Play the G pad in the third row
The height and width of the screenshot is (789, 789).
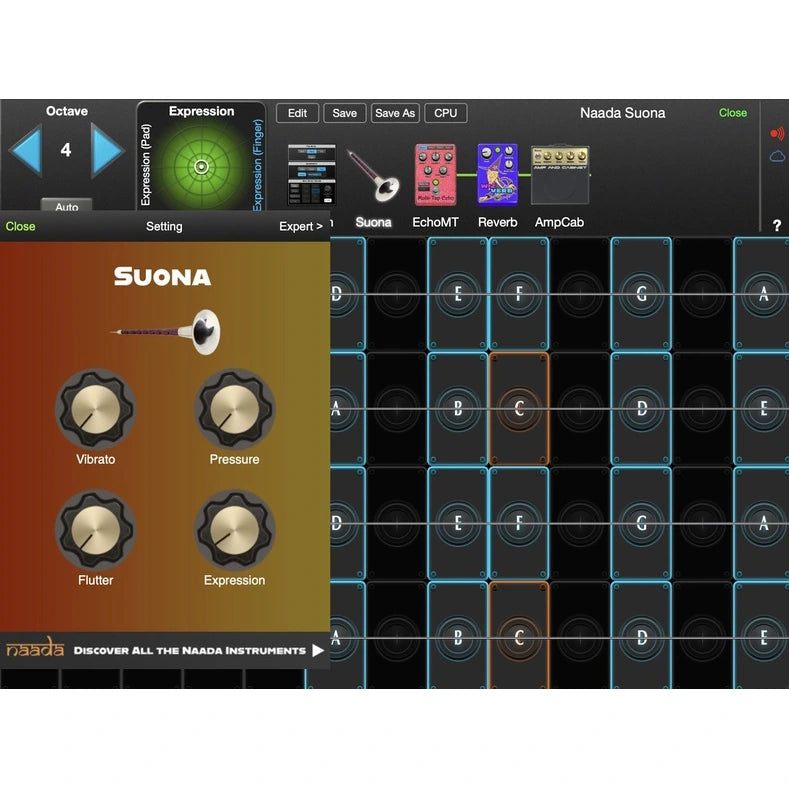click(x=641, y=523)
